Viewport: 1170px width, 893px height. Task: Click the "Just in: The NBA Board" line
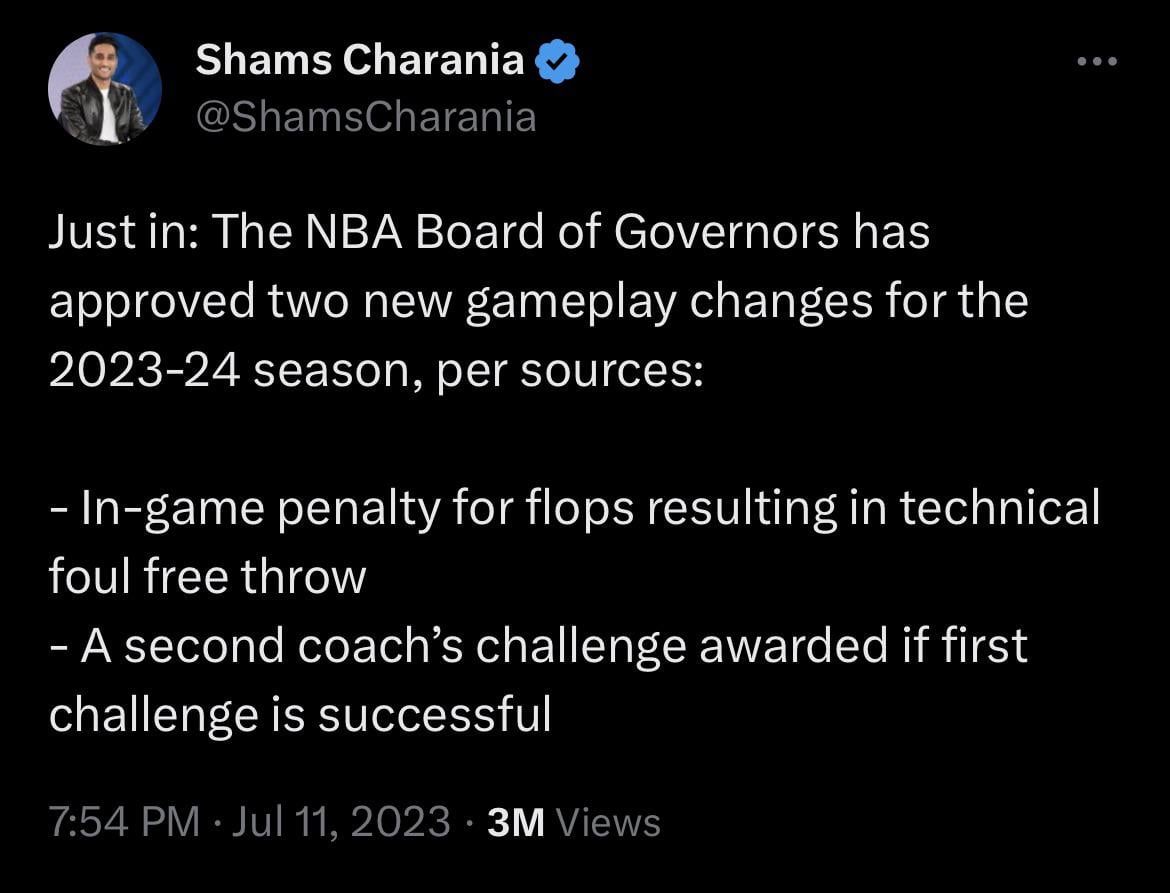coord(490,233)
